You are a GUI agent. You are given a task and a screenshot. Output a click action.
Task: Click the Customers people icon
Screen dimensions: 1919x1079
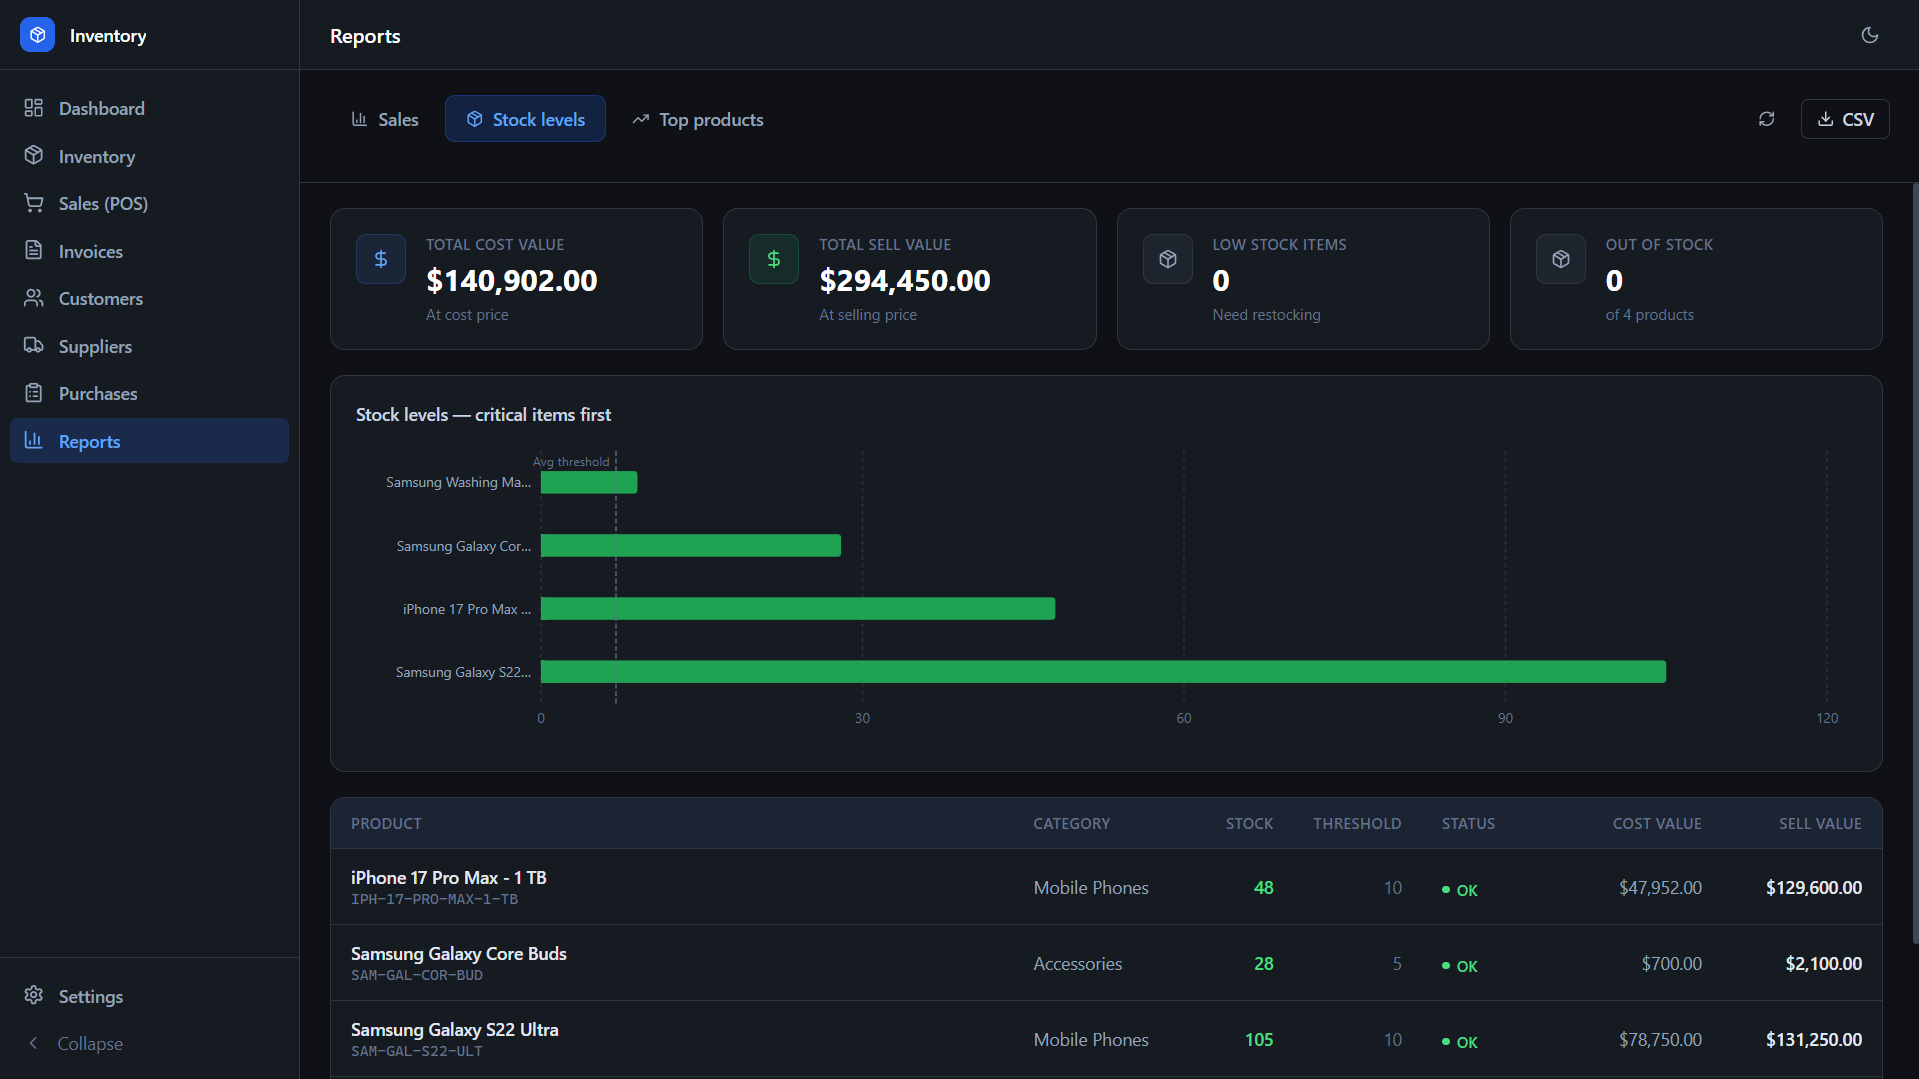tap(34, 298)
